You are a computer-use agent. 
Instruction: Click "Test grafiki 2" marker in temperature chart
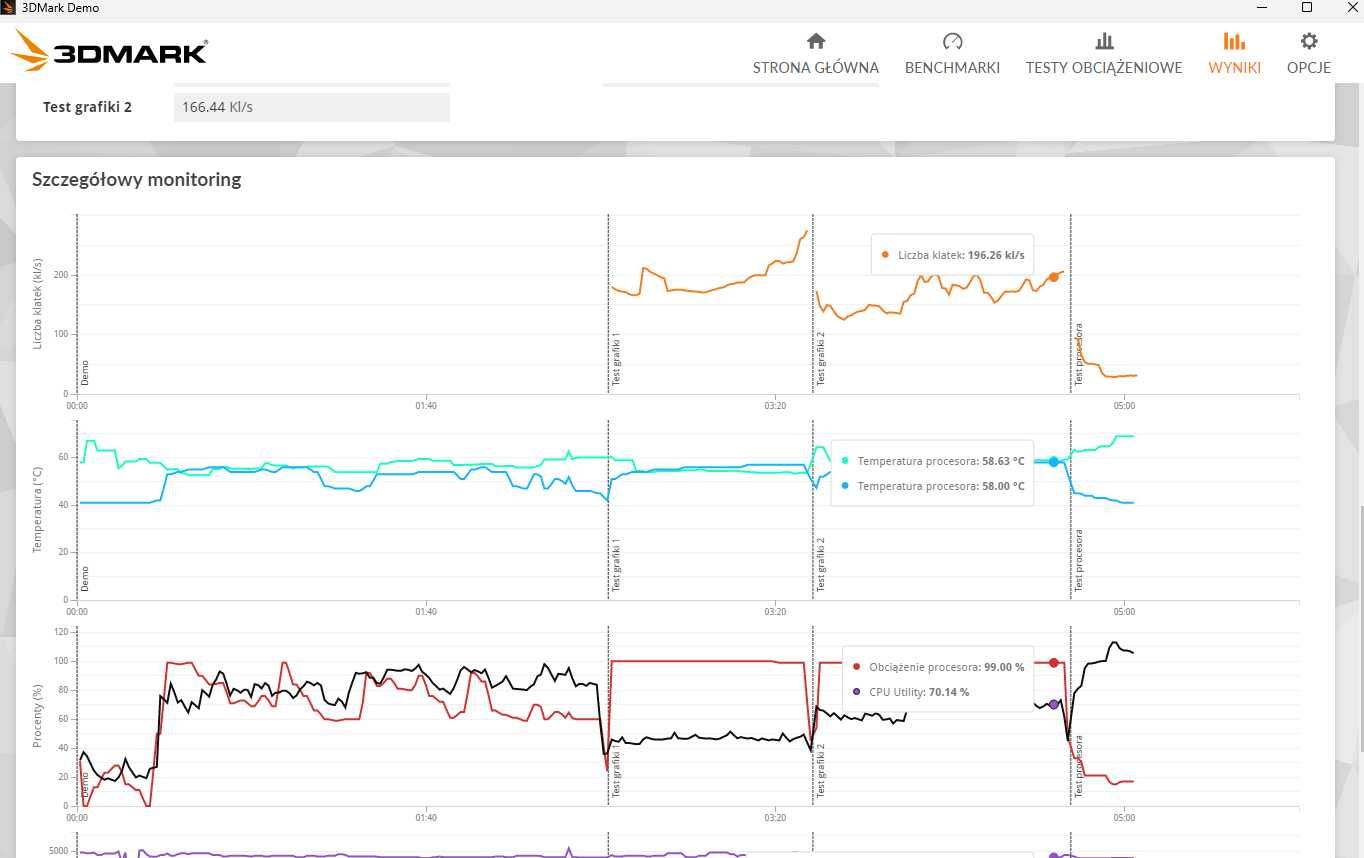click(x=820, y=565)
